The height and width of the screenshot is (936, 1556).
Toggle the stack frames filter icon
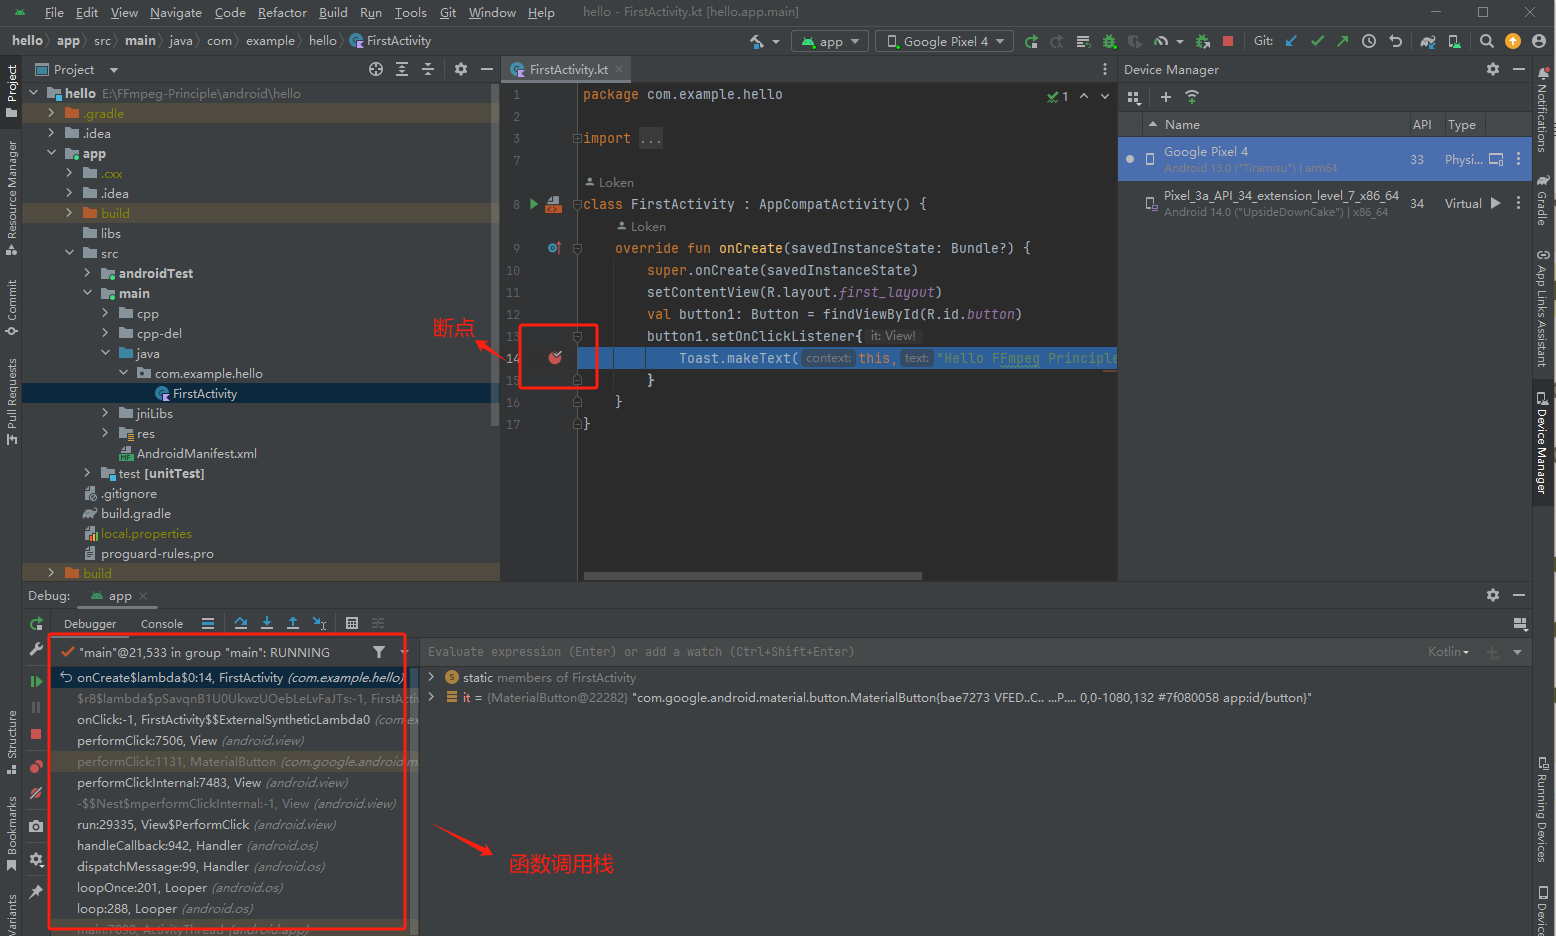coord(379,652)
